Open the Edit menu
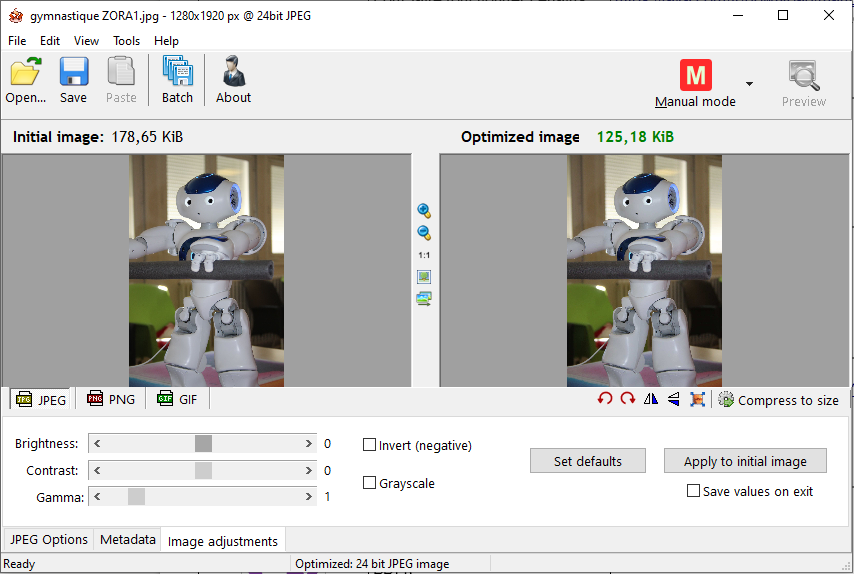This screenshot has height=574, width=854. coord(50,41)
